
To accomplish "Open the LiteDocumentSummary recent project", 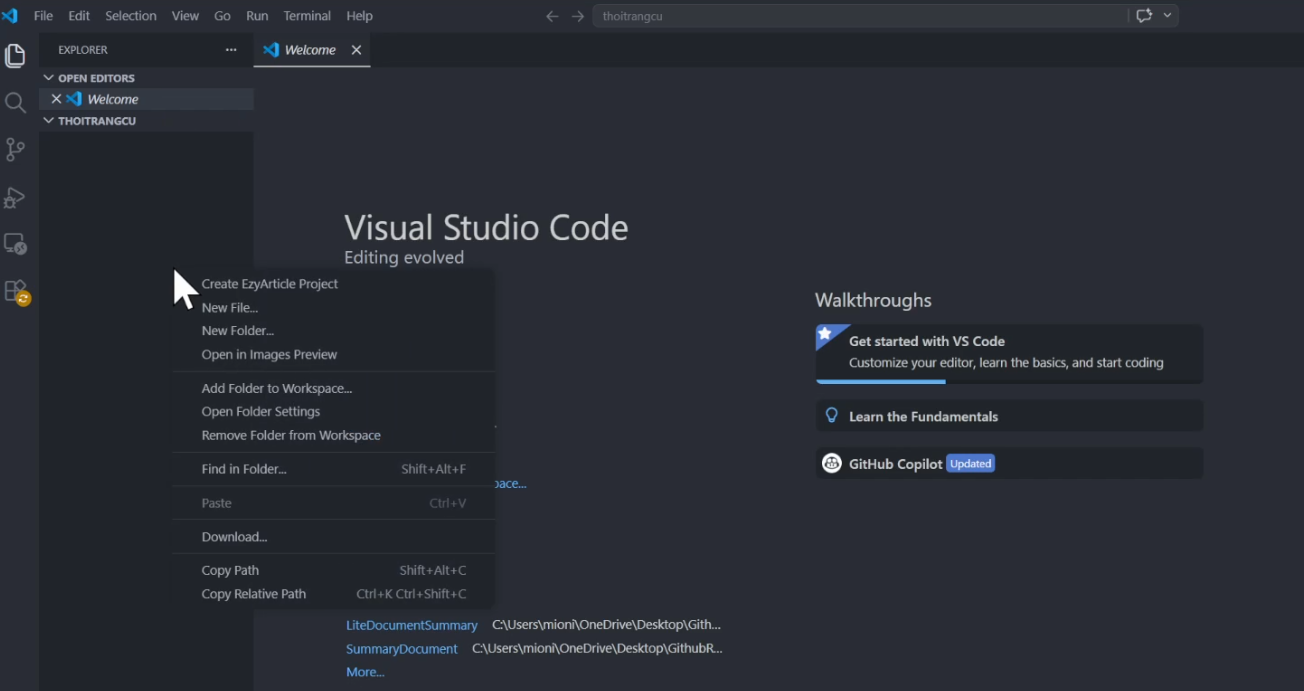I will tap(412, 625).
